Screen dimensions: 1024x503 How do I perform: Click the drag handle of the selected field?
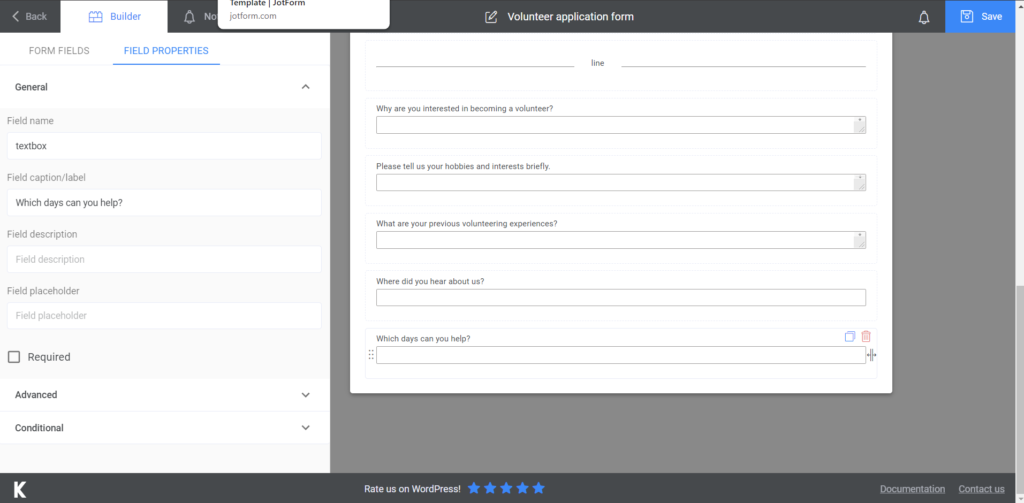(x=371, y=355)
